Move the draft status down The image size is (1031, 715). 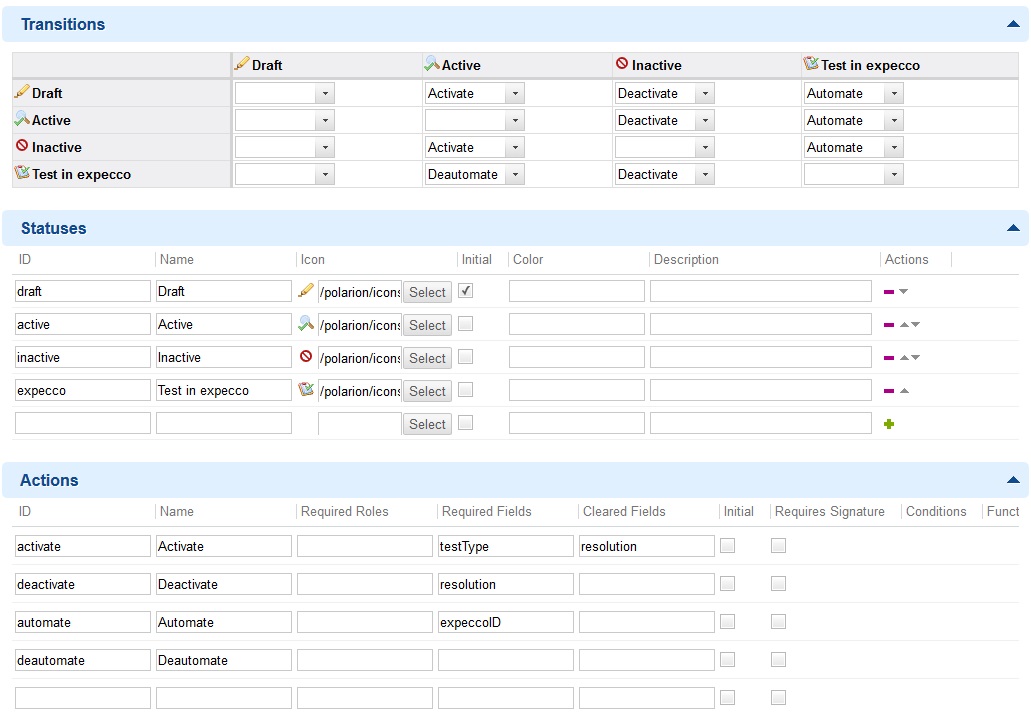(x=904, y=292)
